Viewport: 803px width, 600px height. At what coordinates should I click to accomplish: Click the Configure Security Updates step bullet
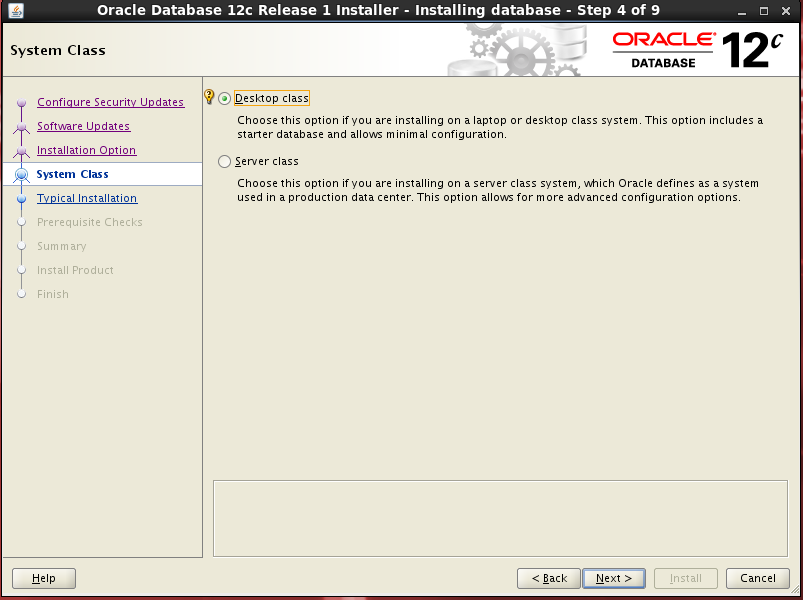tap(22, 103)
